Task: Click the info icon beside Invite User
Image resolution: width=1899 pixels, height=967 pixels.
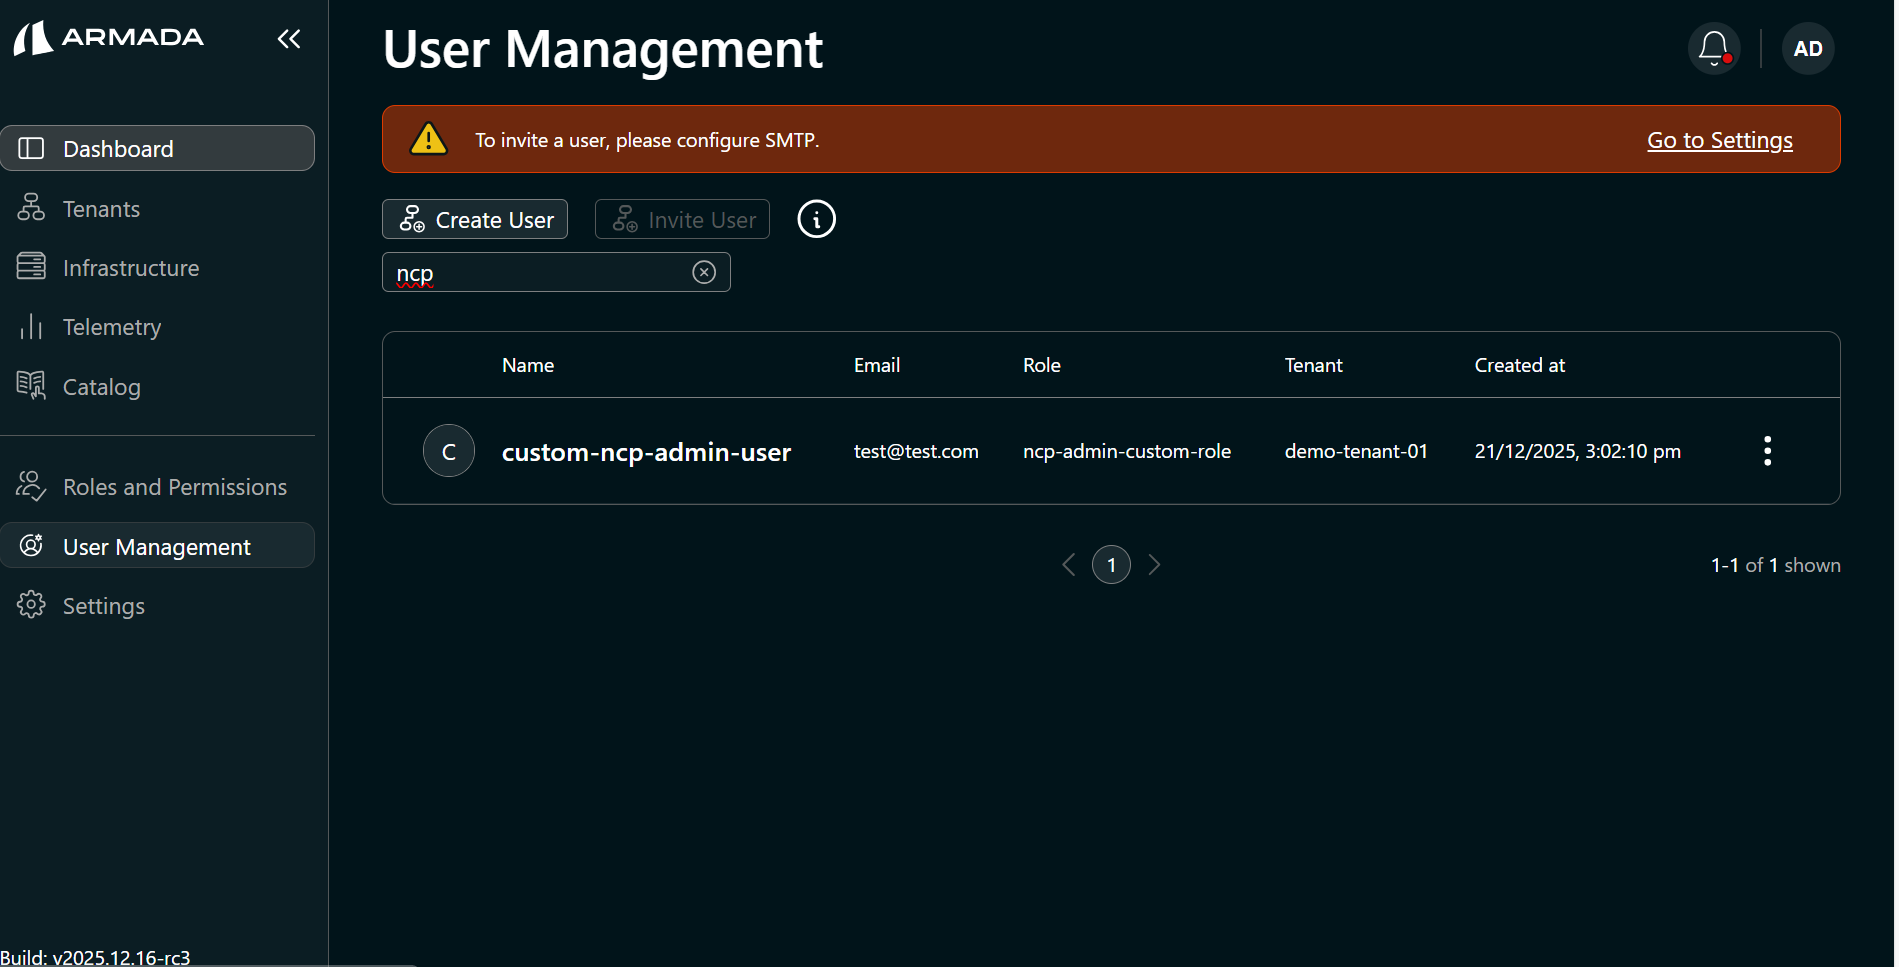Action: pyautogui.click(x=816, y=219)
